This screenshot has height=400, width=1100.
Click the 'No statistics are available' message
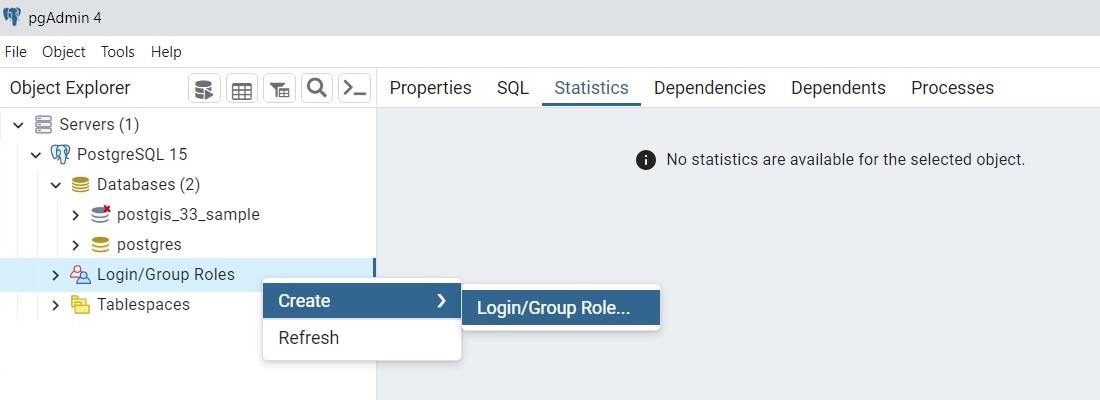point(846,159)
